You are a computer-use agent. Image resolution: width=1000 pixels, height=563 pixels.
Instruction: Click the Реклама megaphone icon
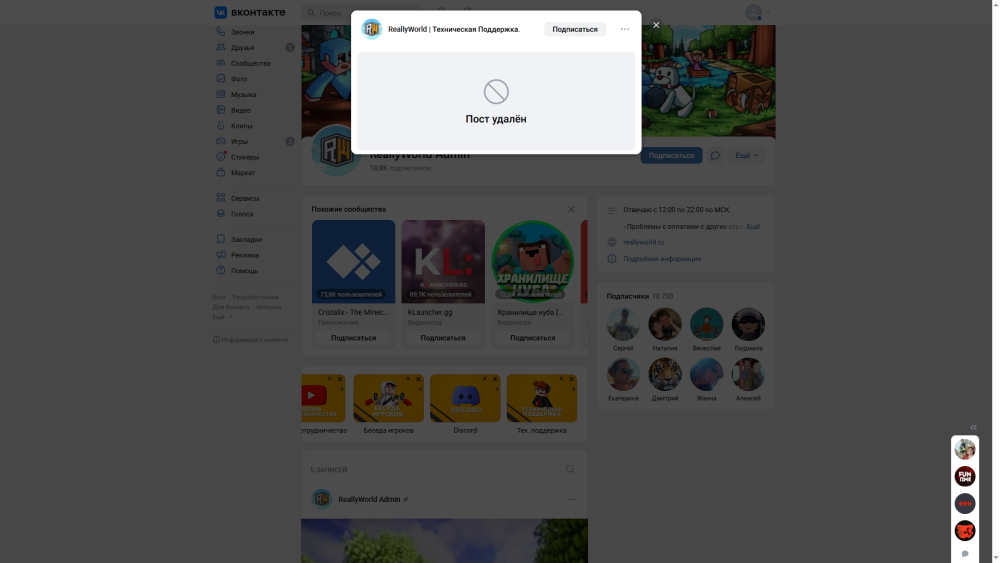(221, 255)
